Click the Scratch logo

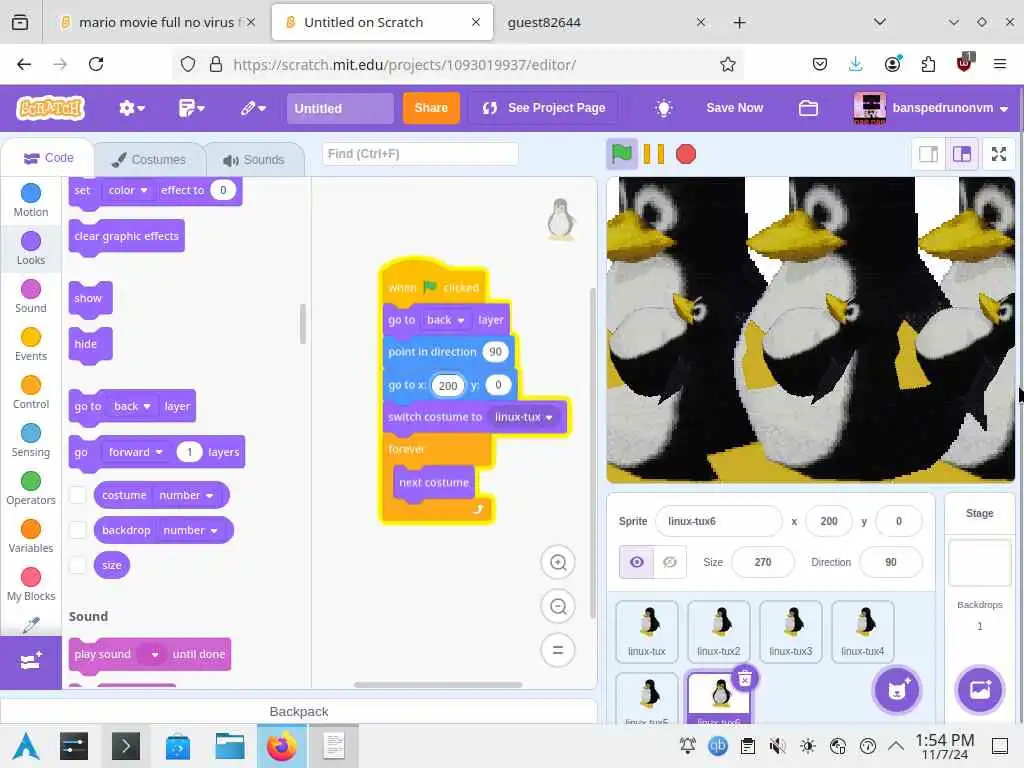pos(50,108)
